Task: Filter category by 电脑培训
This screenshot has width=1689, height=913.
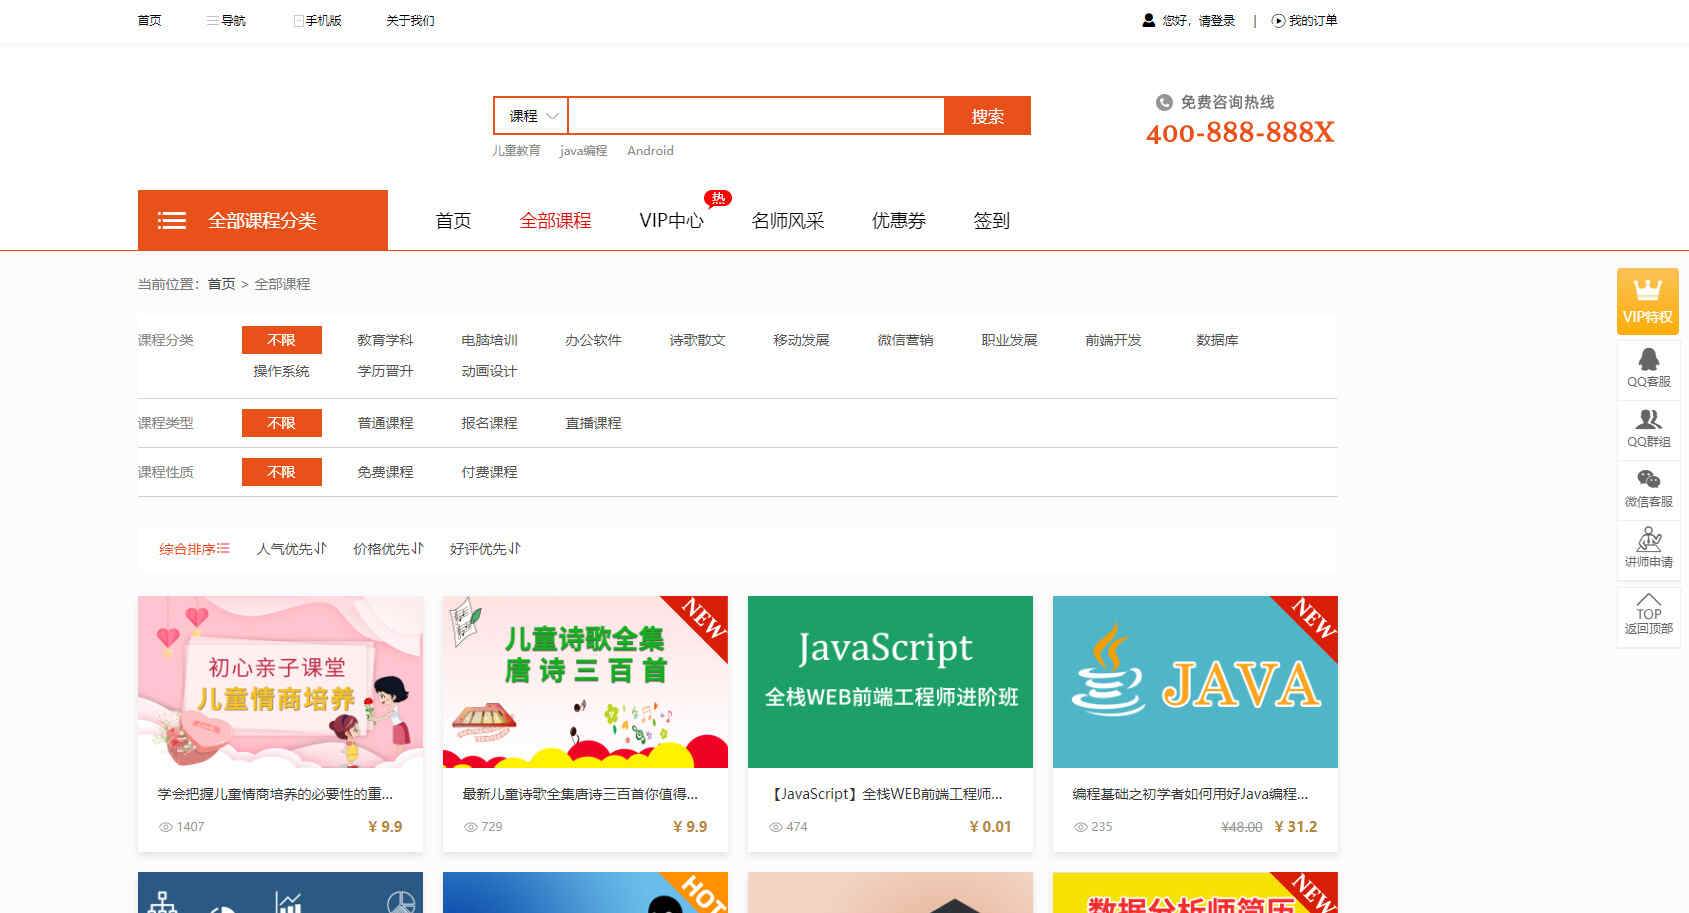Action: pyautogui.click(x=489, y=340)
